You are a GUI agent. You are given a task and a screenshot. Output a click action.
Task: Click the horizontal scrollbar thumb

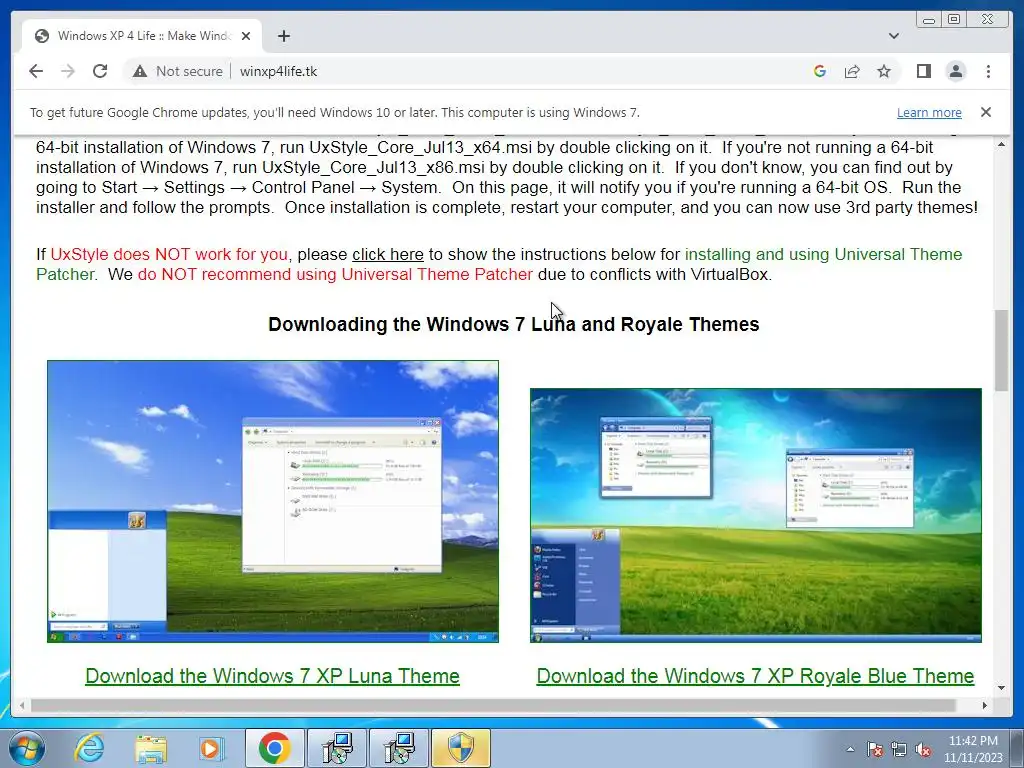tap(493, 705)
